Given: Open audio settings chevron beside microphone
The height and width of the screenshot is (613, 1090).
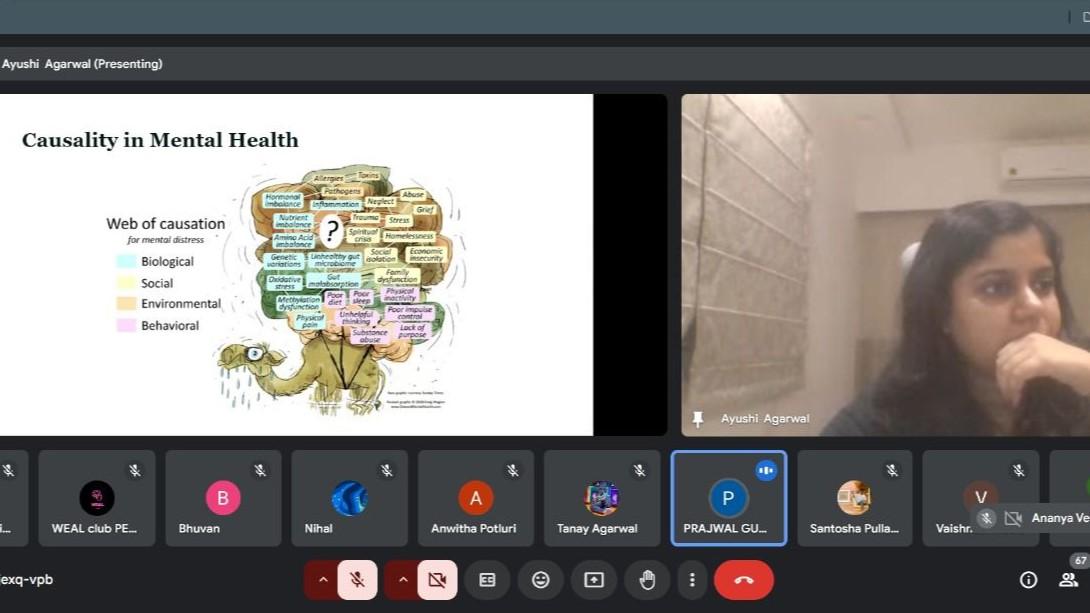Looking at the screenshot, I should [x=323, y=580].
